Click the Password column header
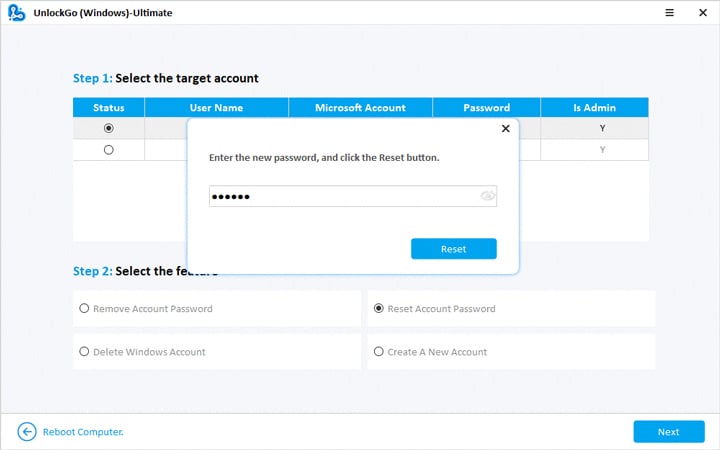 click(486, 107)
